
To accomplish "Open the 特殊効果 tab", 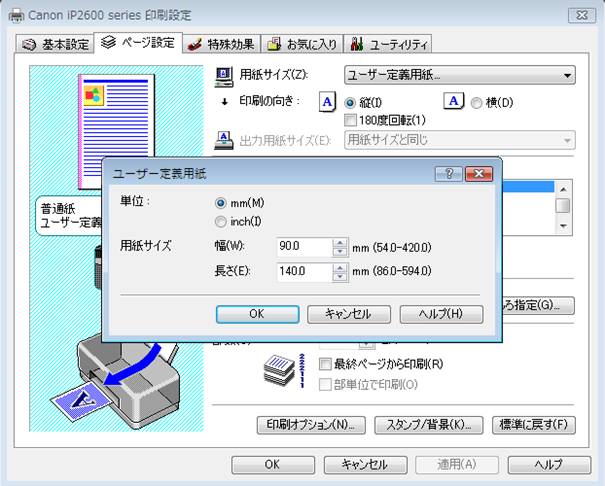I will [x=221, y=44].
